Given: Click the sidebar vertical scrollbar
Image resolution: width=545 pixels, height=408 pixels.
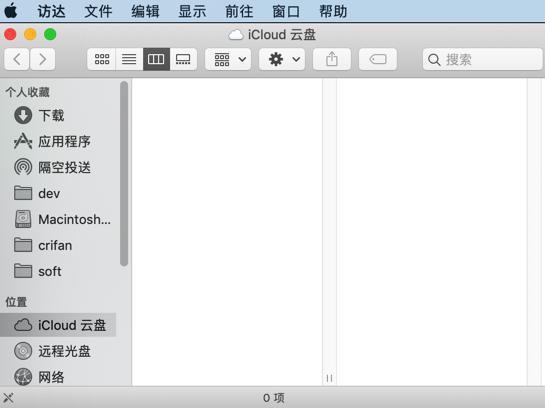Looking at the screenshot, I should (x=124, y=174).
